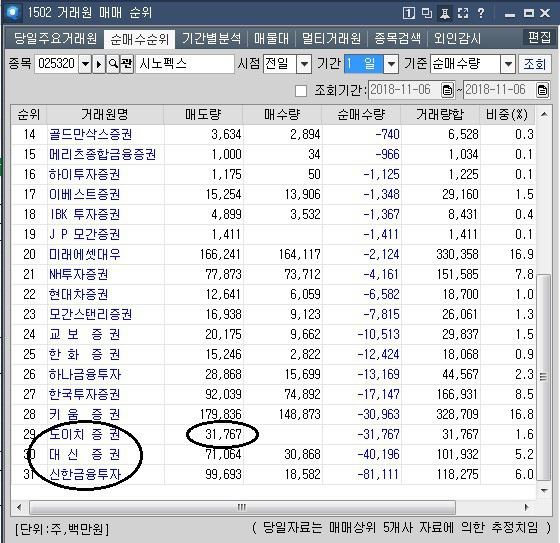
Task: Switch to the 멀티거래원 tab
Action: point(331,38)
